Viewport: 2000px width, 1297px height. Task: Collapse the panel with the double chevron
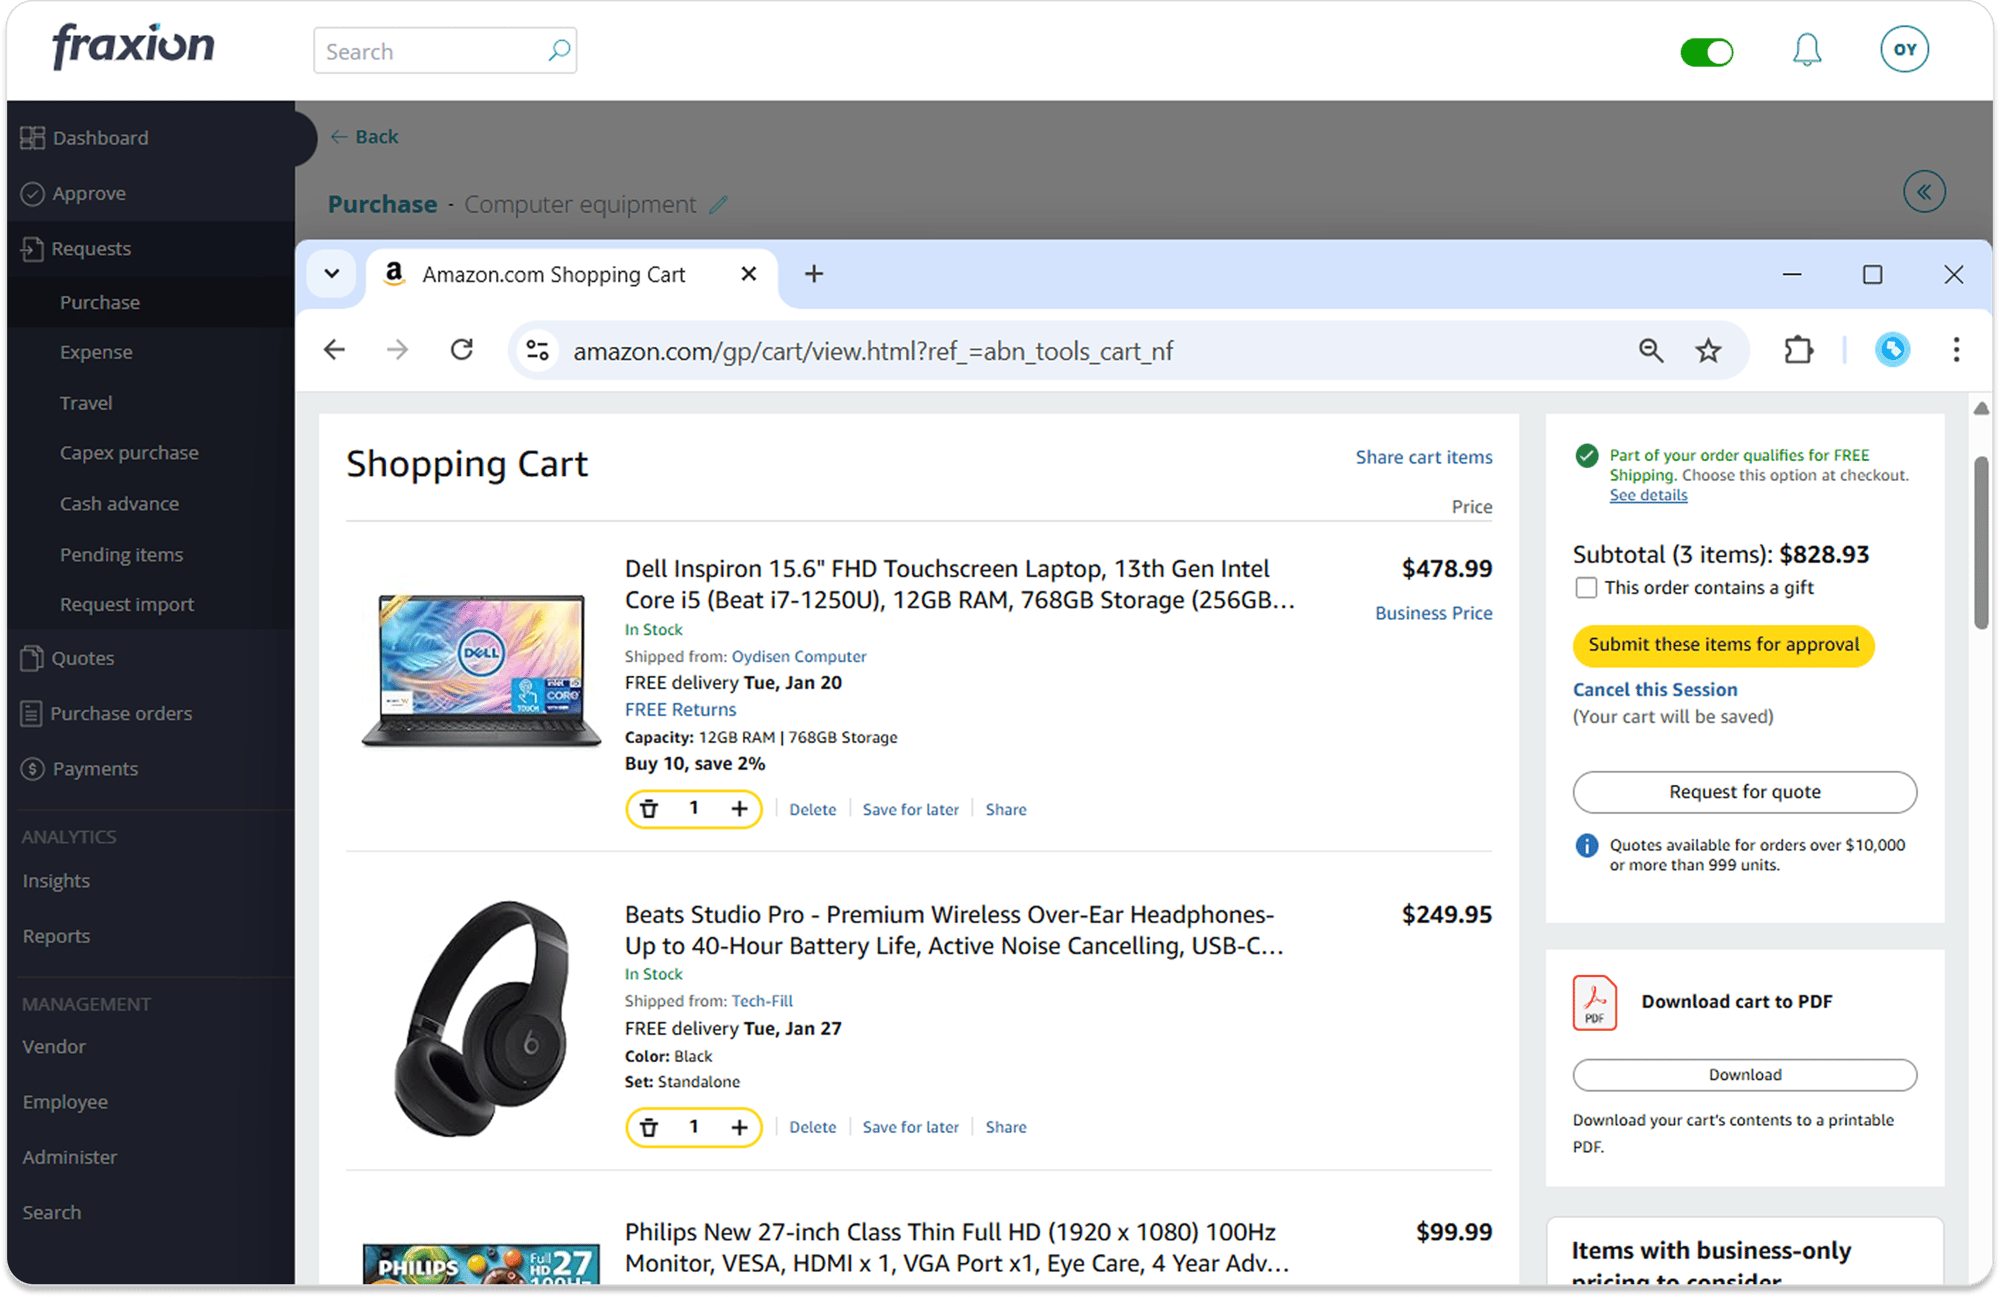1924,192
